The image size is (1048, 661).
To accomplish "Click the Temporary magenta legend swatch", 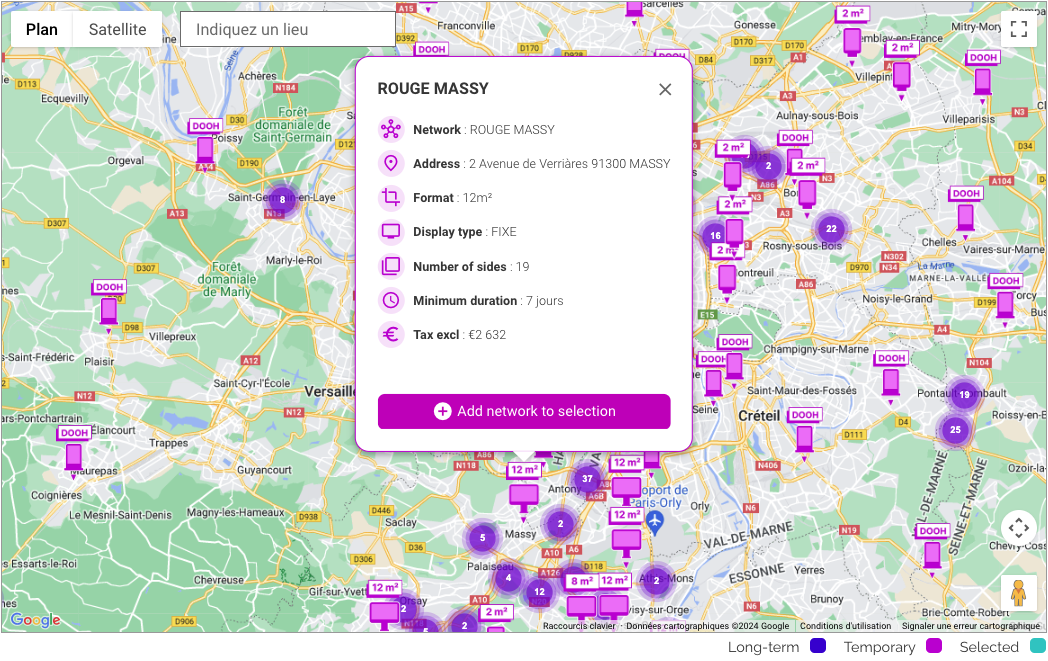I will tap(934, 646).
